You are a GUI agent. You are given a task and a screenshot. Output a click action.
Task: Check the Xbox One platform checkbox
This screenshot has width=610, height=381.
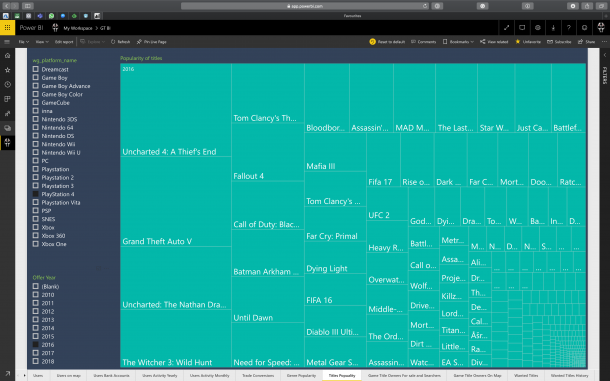pos(36,244)
